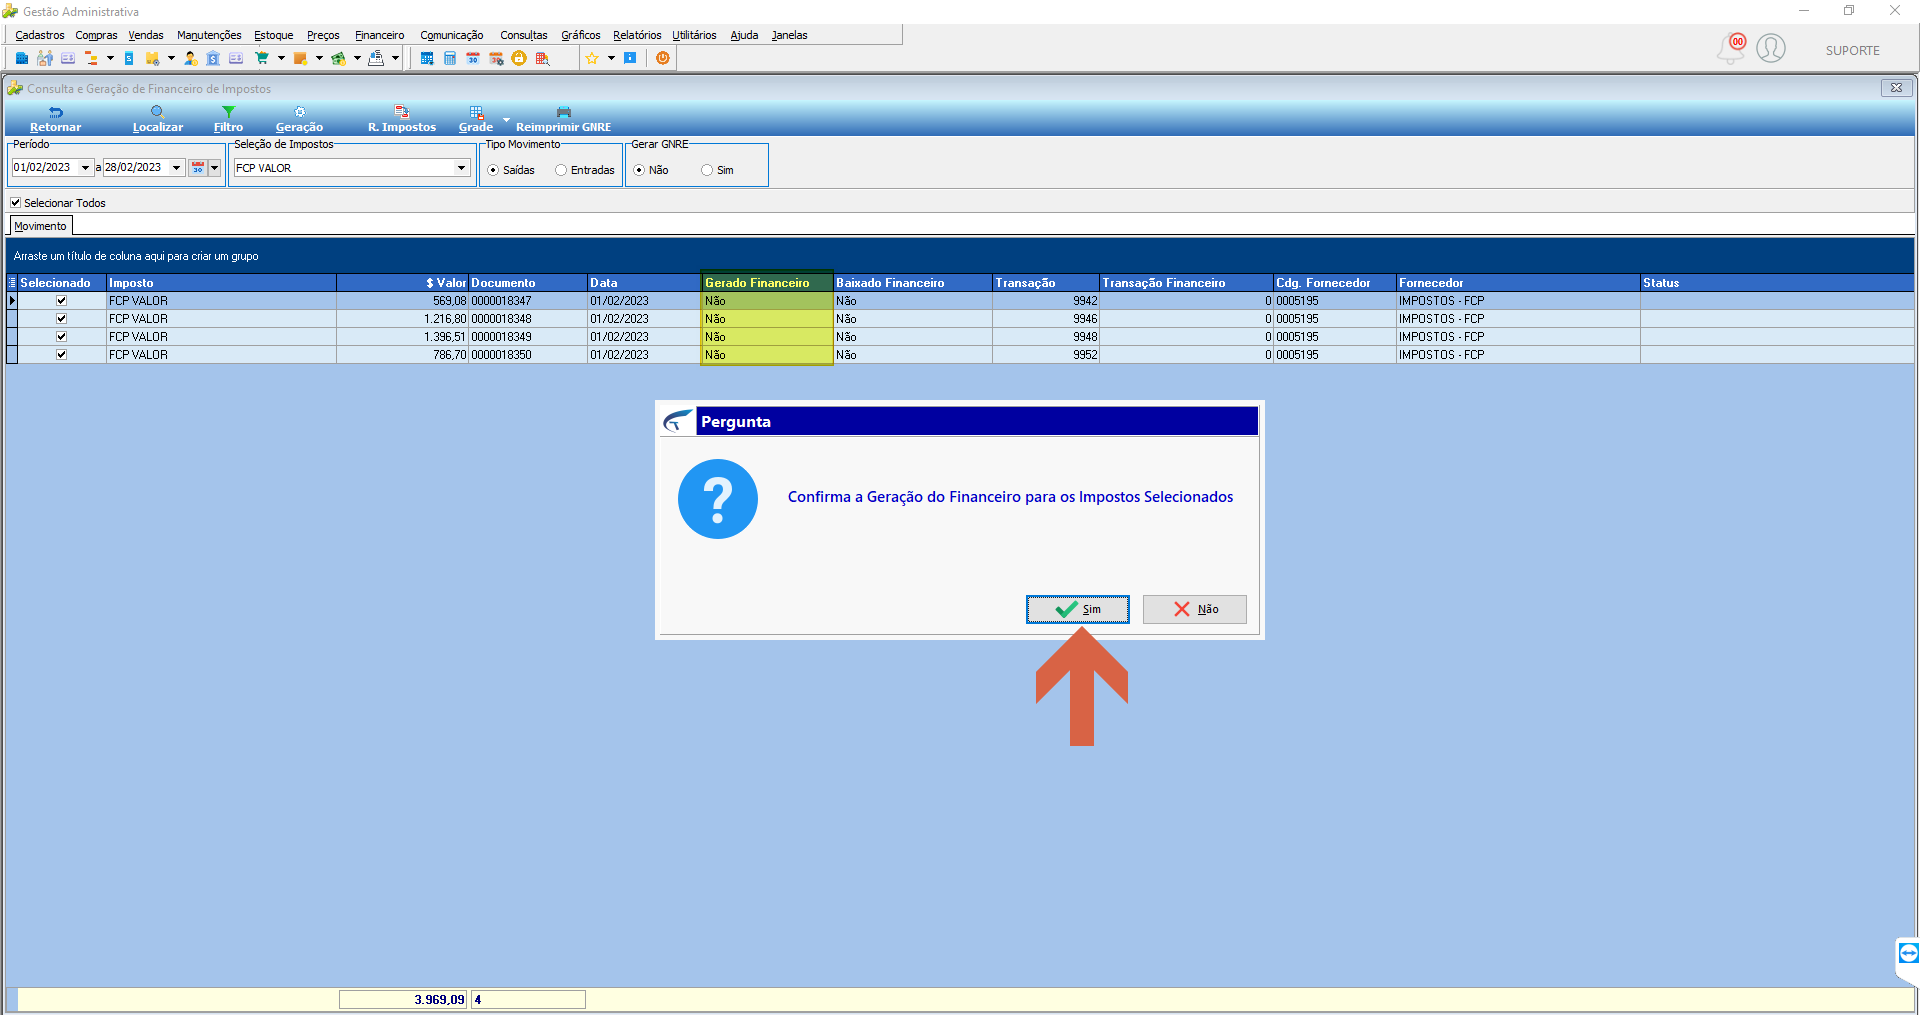Click the Localizar magnifier button
The image size is (1920, 1015).
[158, 120]
